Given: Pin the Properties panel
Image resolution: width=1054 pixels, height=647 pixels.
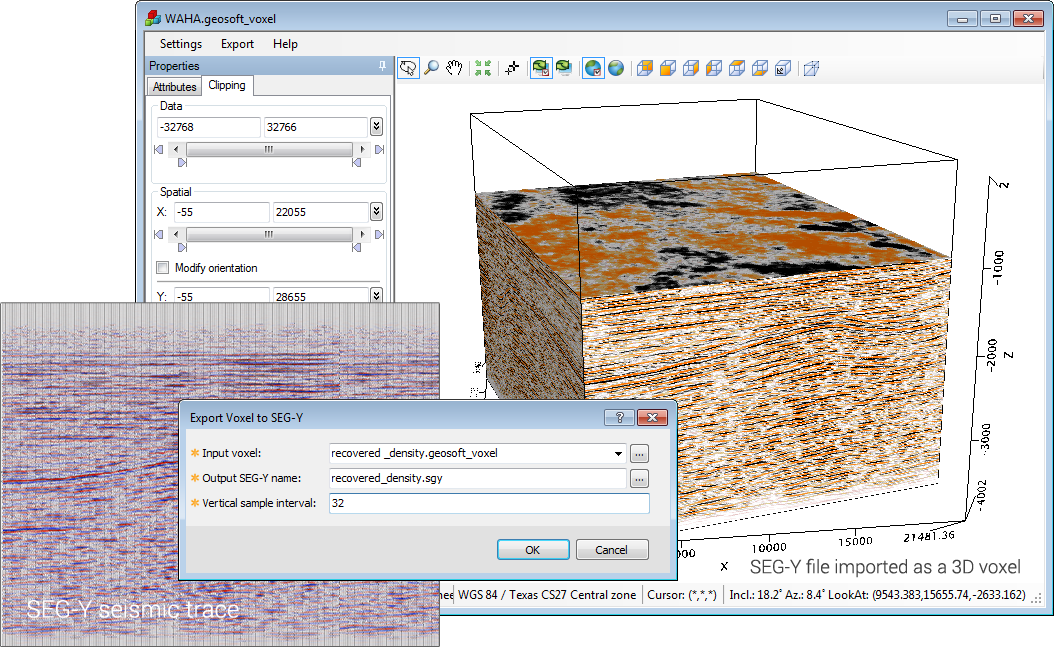Looking at the screenshot, I should click(x=382, y=66).
